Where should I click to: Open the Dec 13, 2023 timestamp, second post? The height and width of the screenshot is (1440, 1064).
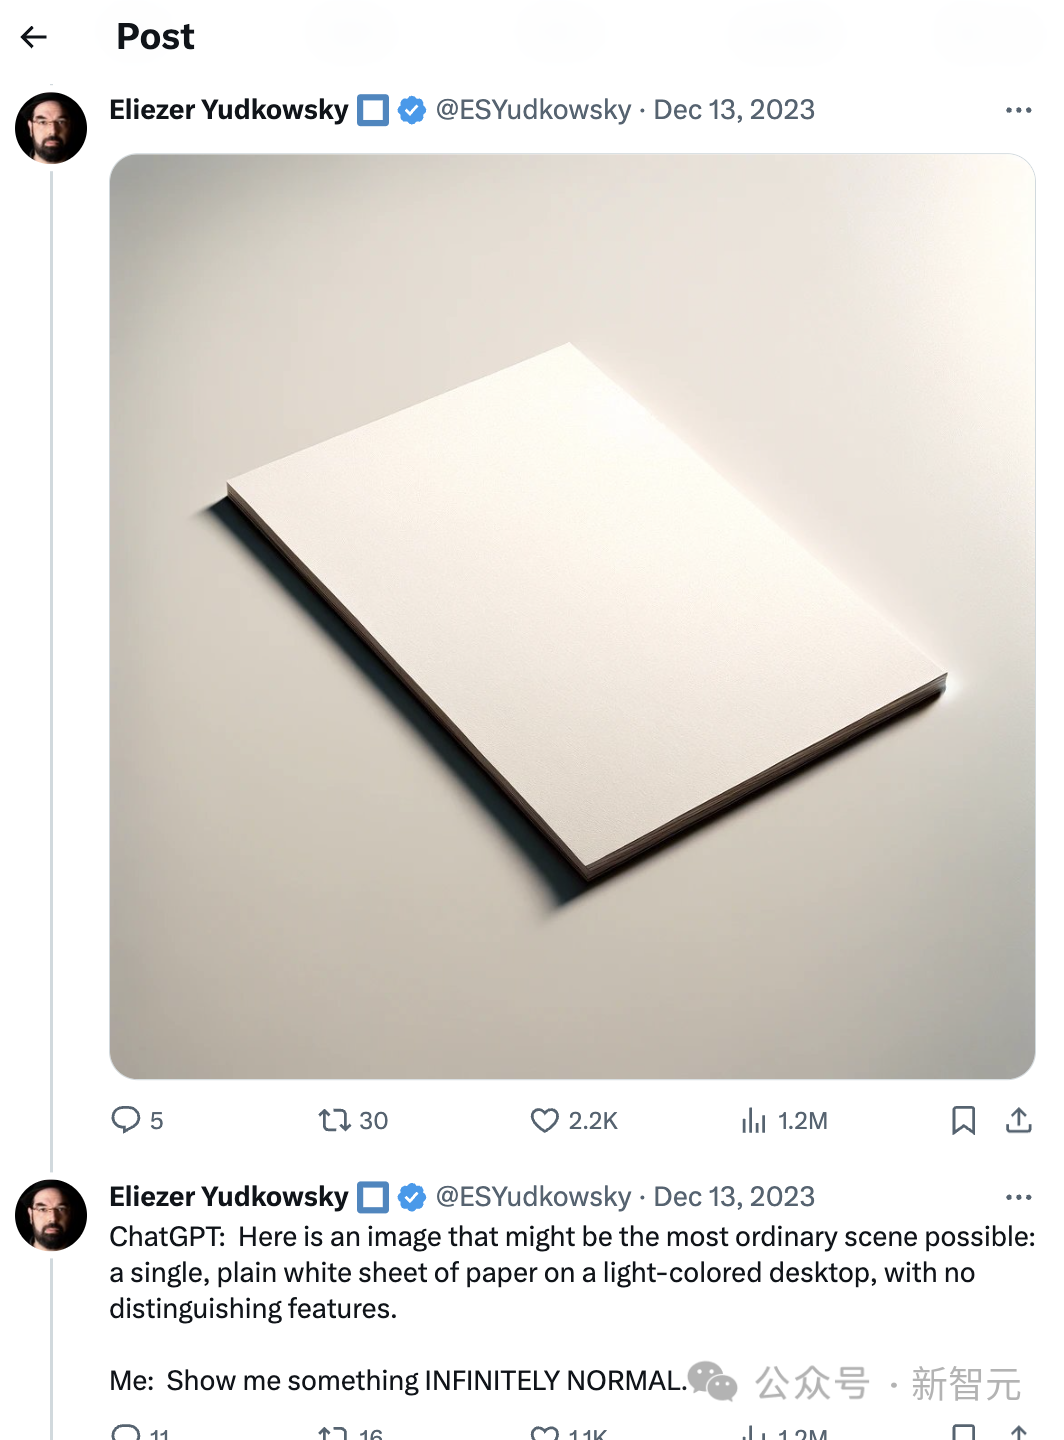[x=734, y=1197]
